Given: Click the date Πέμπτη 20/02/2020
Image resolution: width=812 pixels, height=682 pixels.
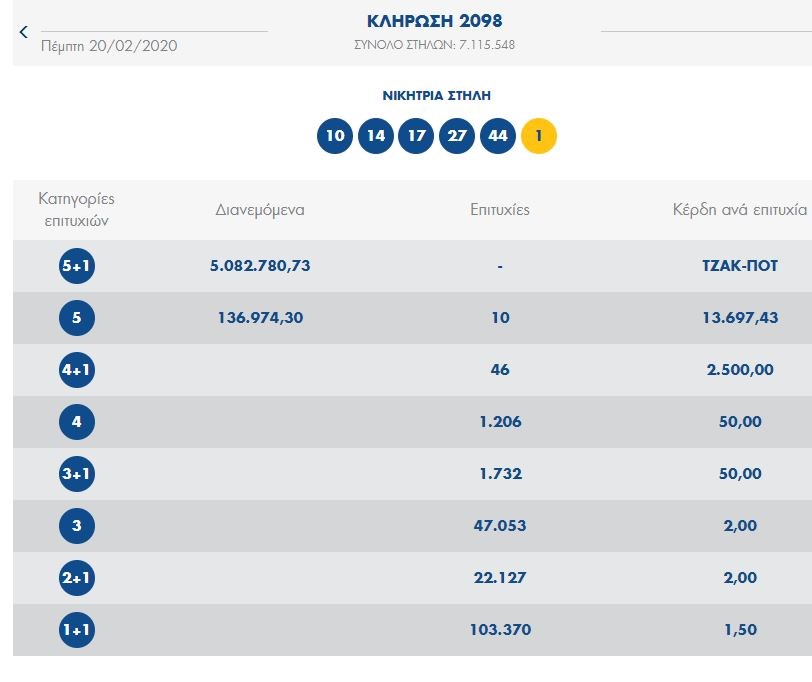Looking at the screenshot, I should click(109, 46).
